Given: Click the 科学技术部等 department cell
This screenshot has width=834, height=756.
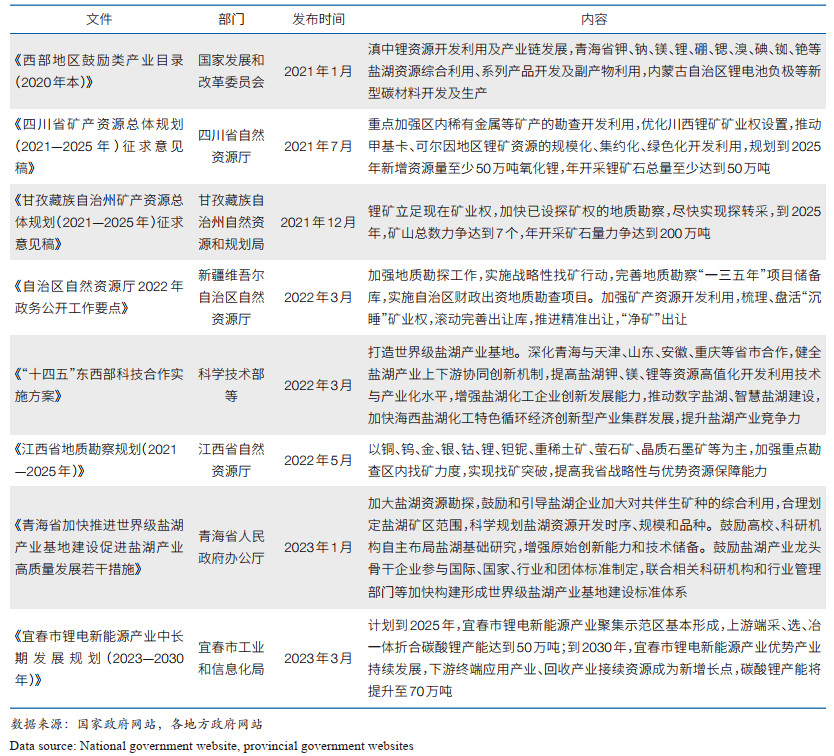Looking at the screenshot, I should click(x=231, y=383).
